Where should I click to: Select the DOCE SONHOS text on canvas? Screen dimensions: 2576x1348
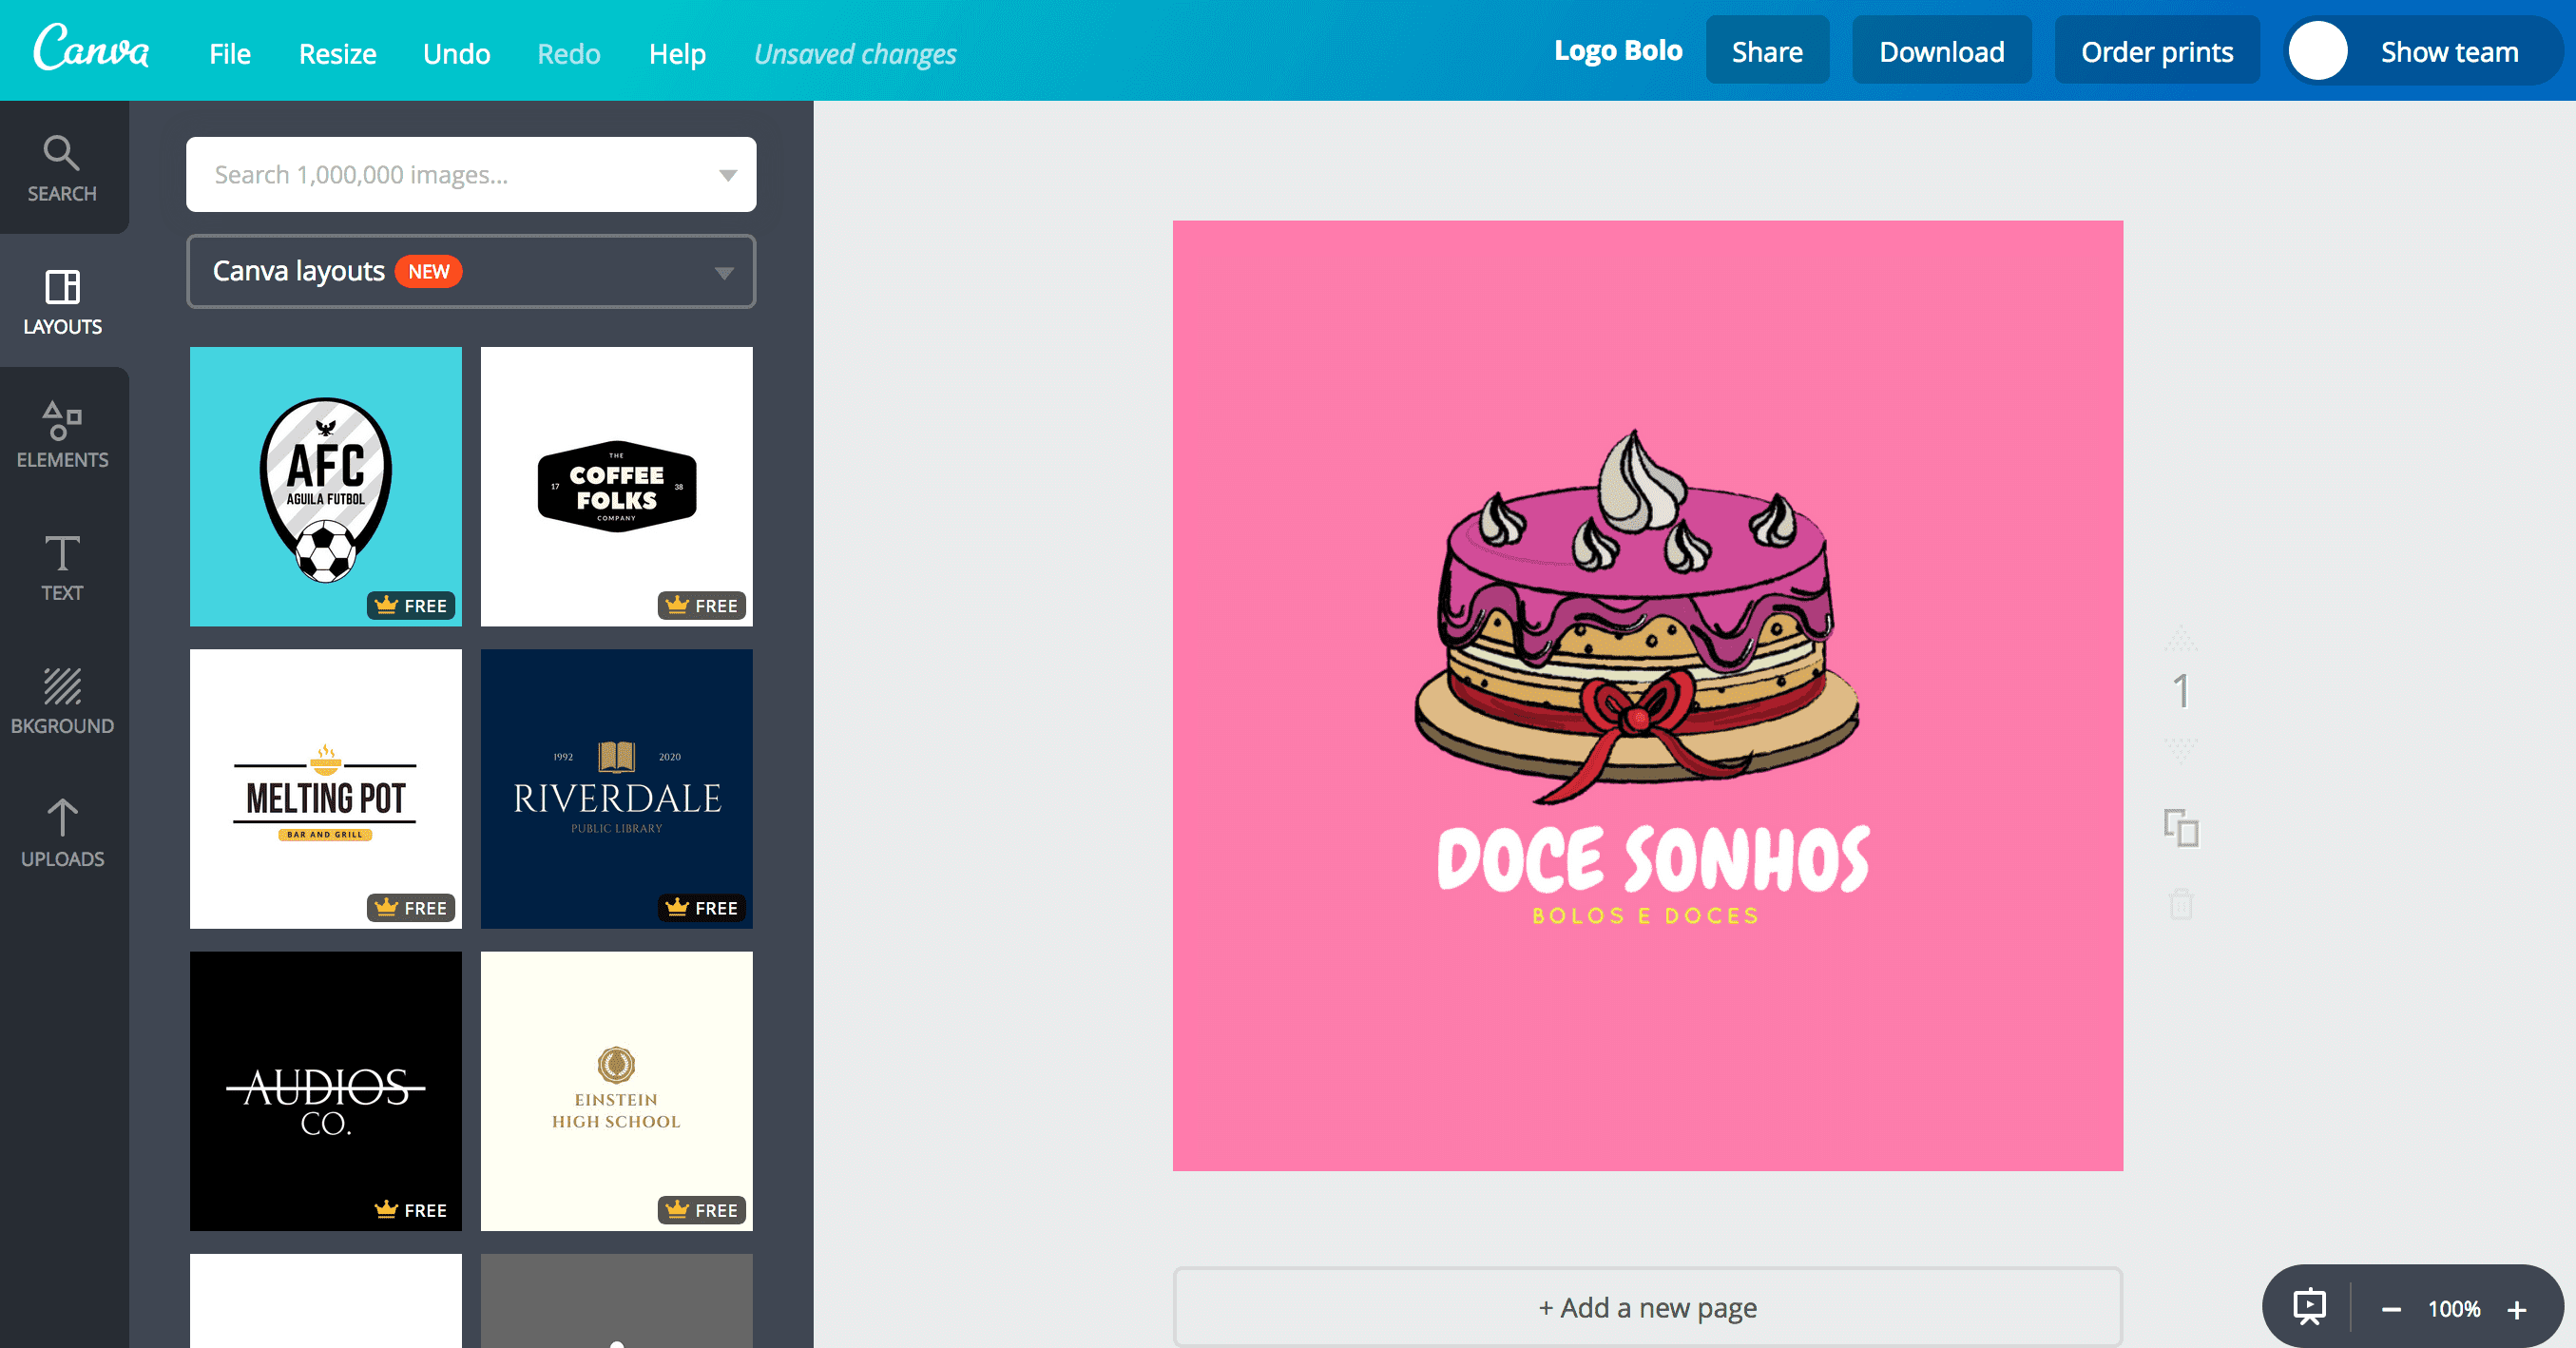(x=1653, y=858)
